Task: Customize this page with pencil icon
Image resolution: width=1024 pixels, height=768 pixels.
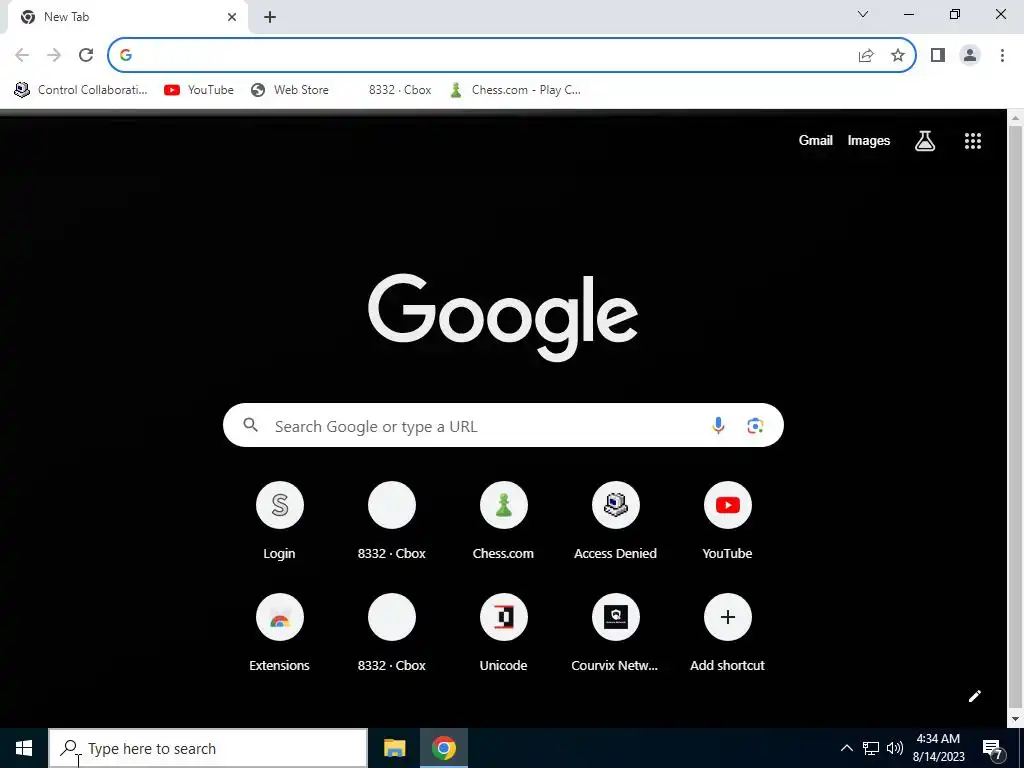Action: coord(974,696)
